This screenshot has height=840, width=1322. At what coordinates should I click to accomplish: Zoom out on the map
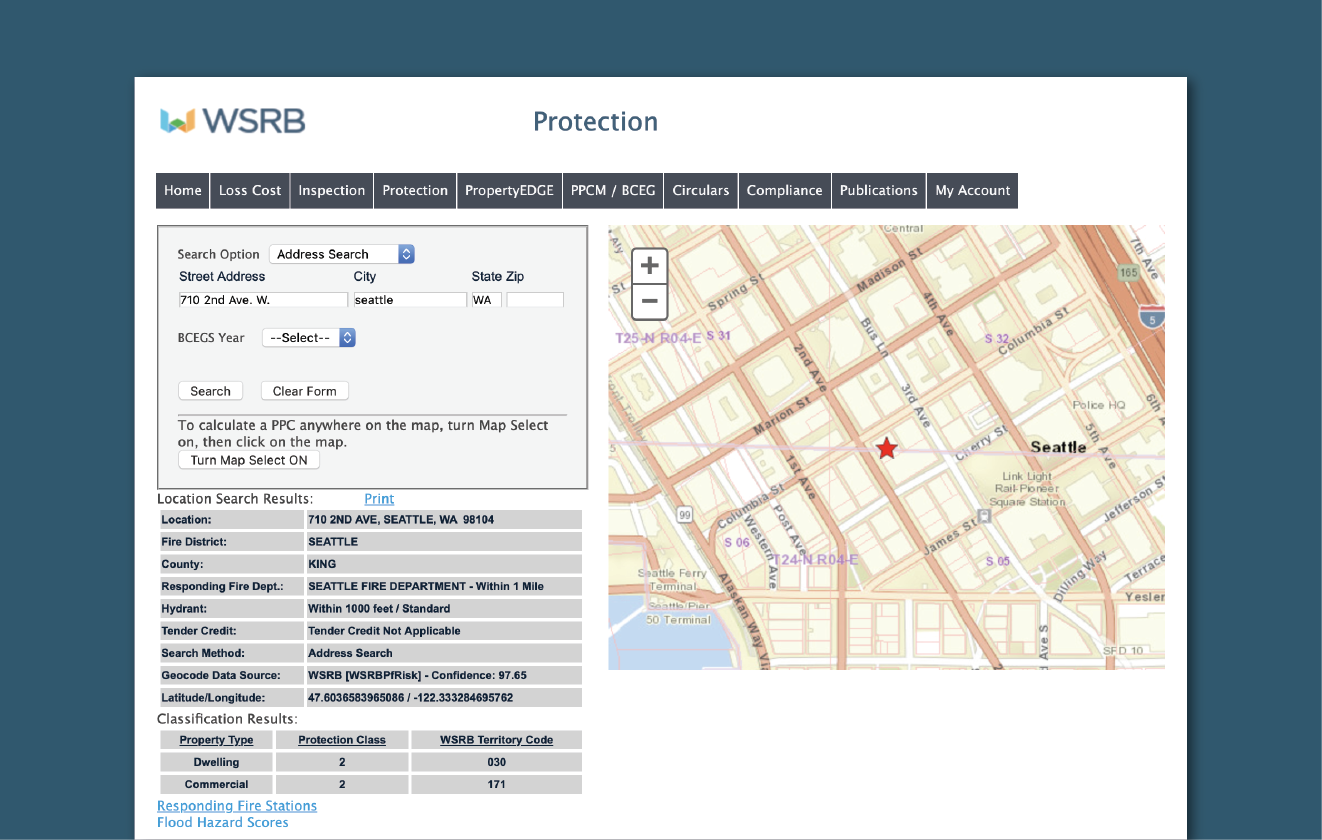(649, 301)
